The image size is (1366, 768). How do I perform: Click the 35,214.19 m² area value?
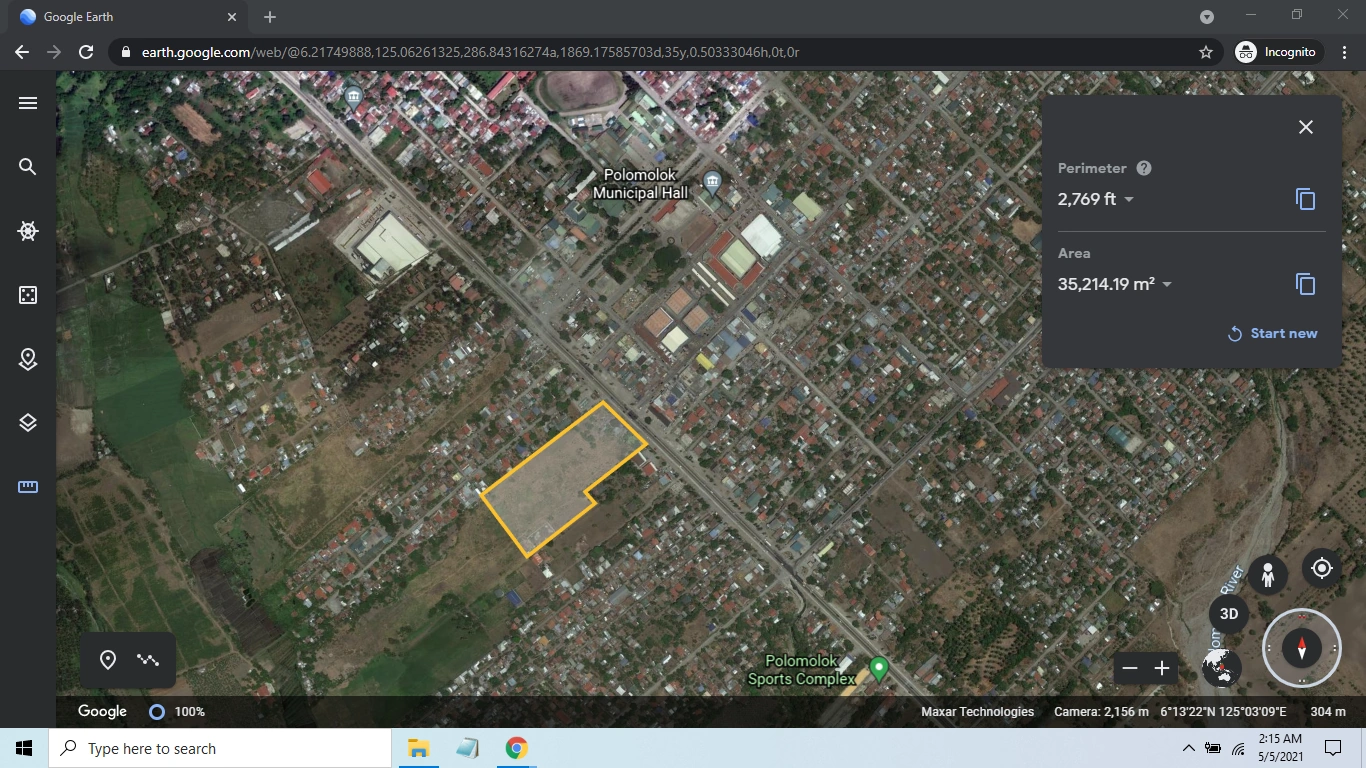1106,285
